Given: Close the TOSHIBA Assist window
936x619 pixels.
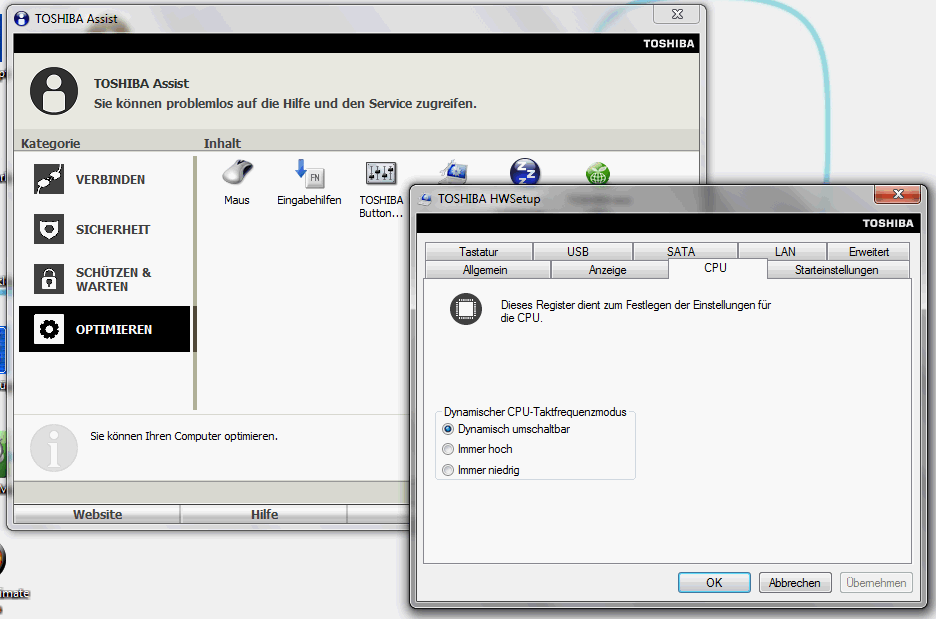Looking at the screenshot, I should click(676, 14).
